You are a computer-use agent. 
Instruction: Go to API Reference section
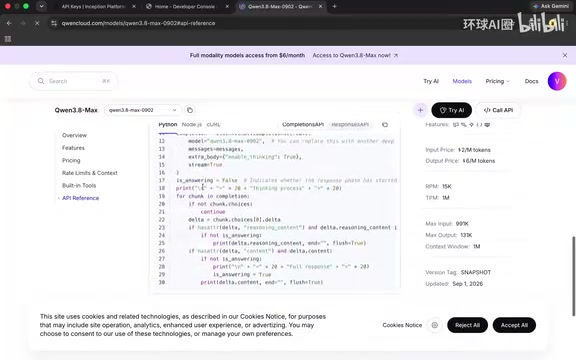(80, 198)
